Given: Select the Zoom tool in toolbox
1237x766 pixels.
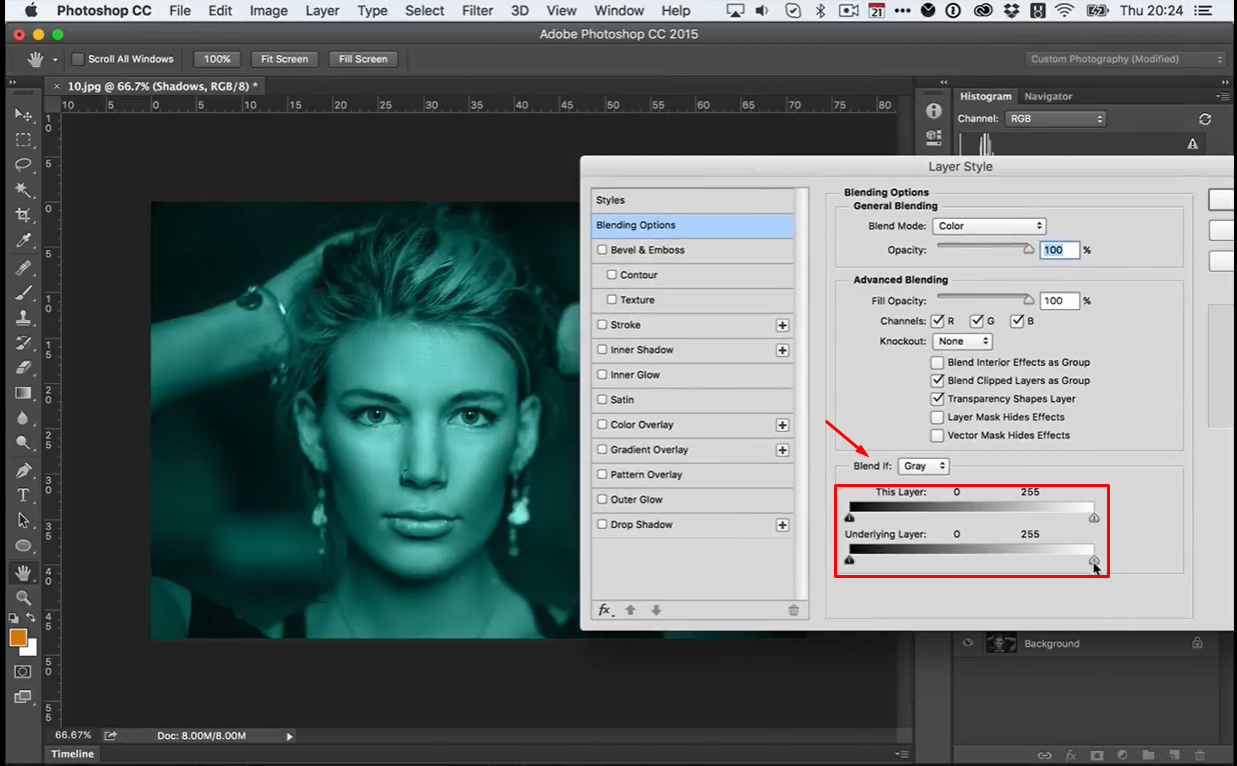Looking at the screenshot, I should click(x=23, y=597).
